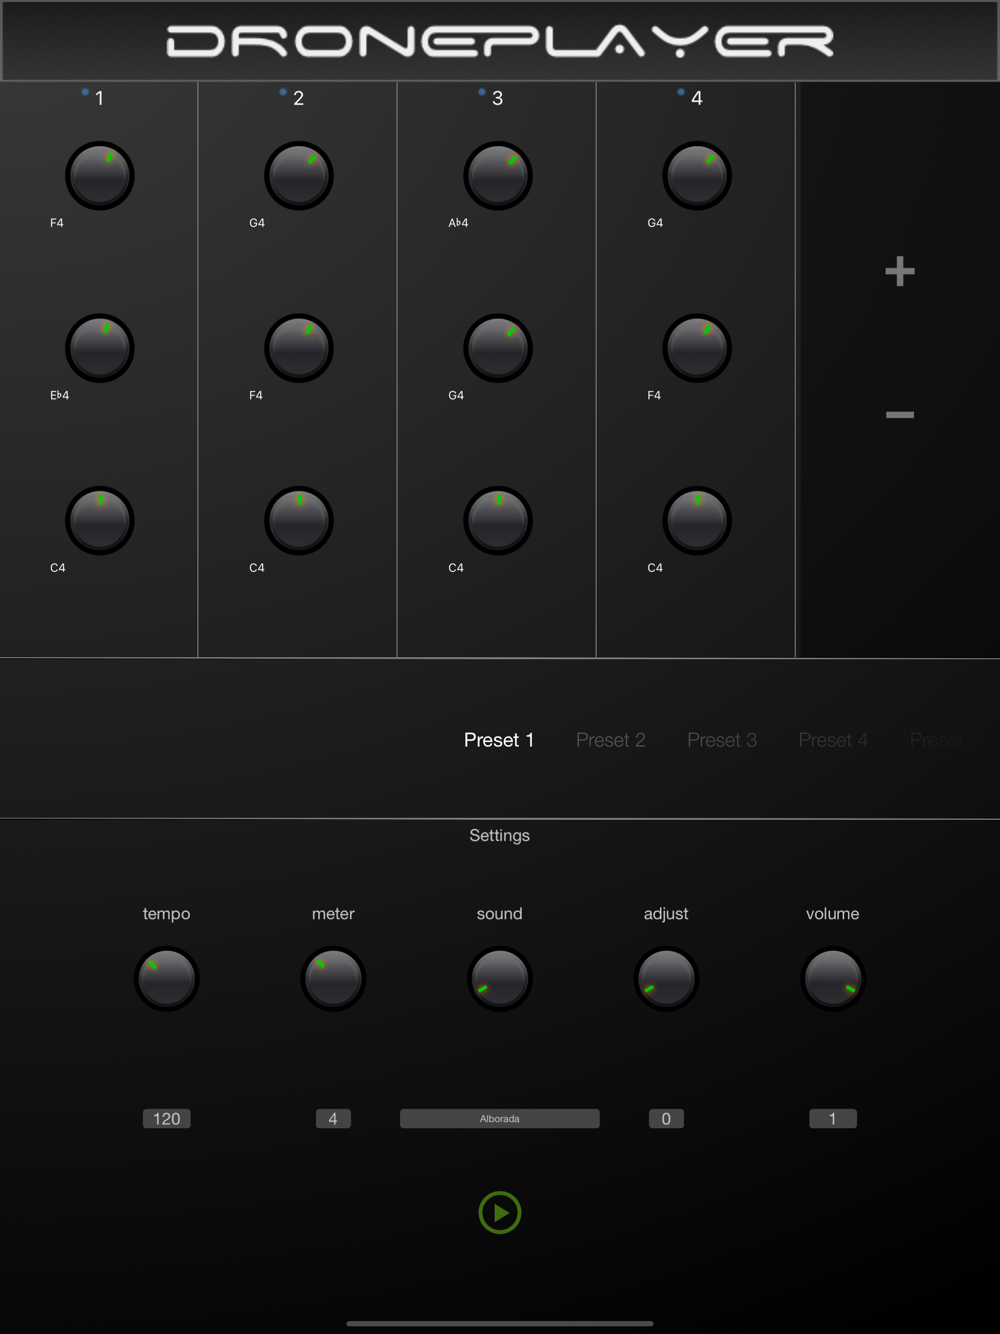Click the DRONEPLAYER title logo
The image size is (1000, 1334).
pos(500,41)
